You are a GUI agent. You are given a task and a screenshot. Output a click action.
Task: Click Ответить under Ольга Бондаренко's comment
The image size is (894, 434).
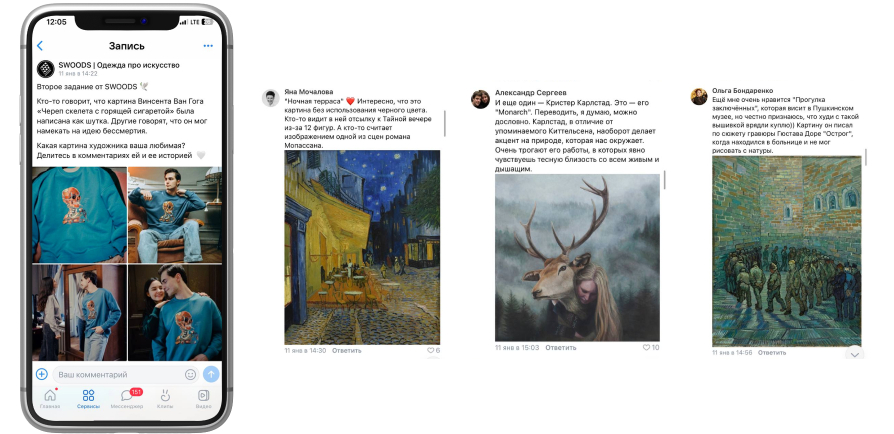pyautogui.click(x=772, y=352)
